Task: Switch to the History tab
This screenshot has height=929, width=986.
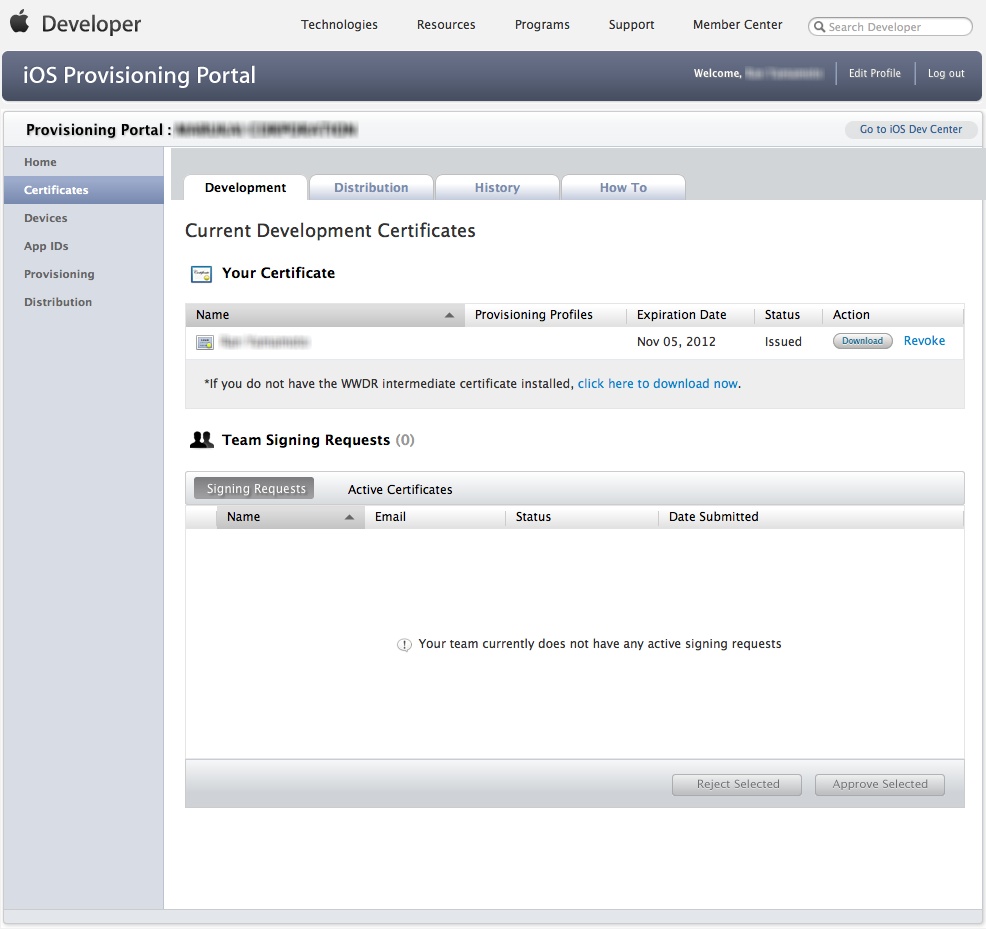Action: tap(497, 187)
